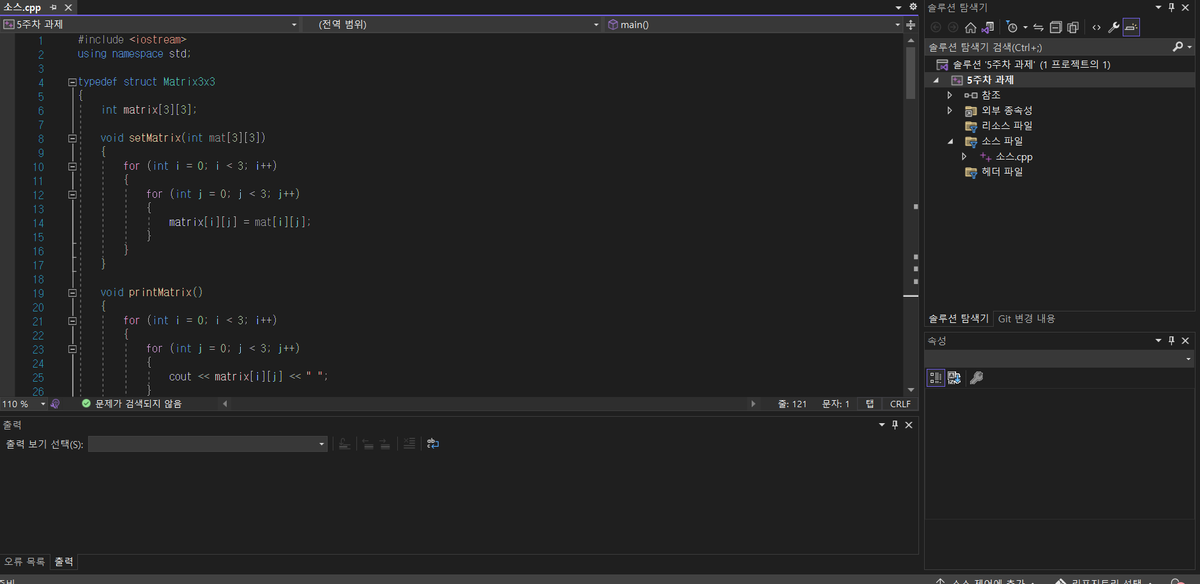
Task: Switch to 오류 목록 tab
Action: coord(24,562)
